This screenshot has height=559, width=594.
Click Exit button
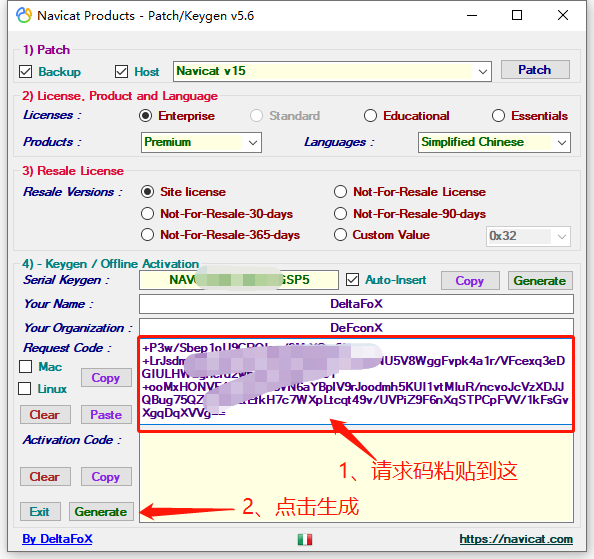coord(40,512)
